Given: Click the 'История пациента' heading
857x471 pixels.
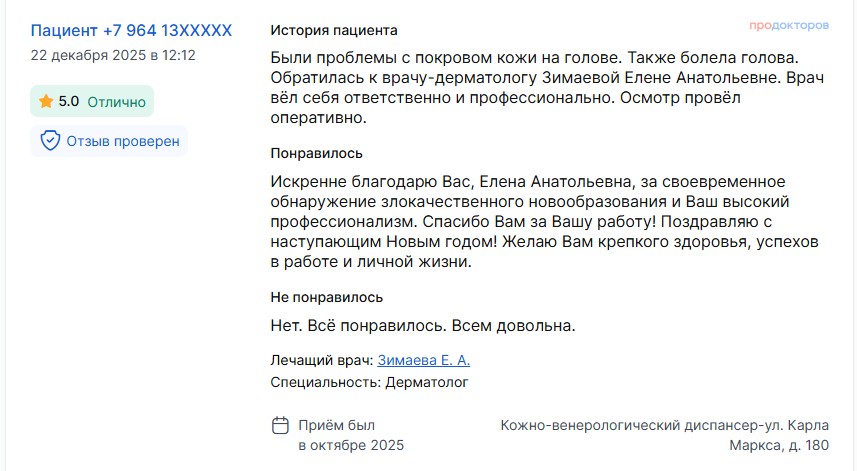Looking at the screenshot, I should point(333,31).
